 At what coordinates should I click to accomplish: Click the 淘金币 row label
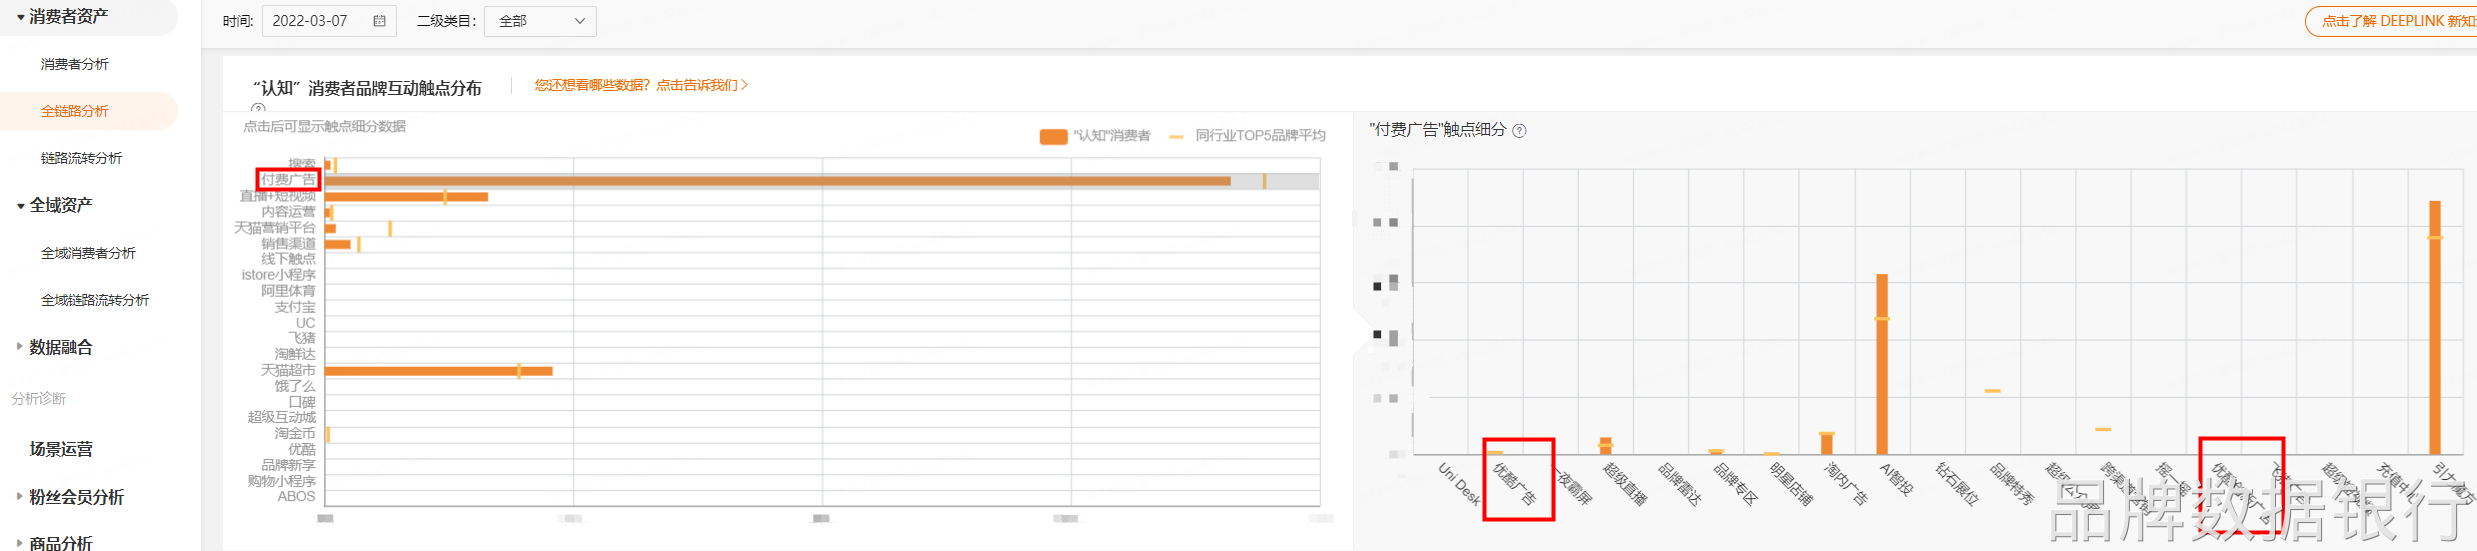pyautogui.click(x=295, y=433)
